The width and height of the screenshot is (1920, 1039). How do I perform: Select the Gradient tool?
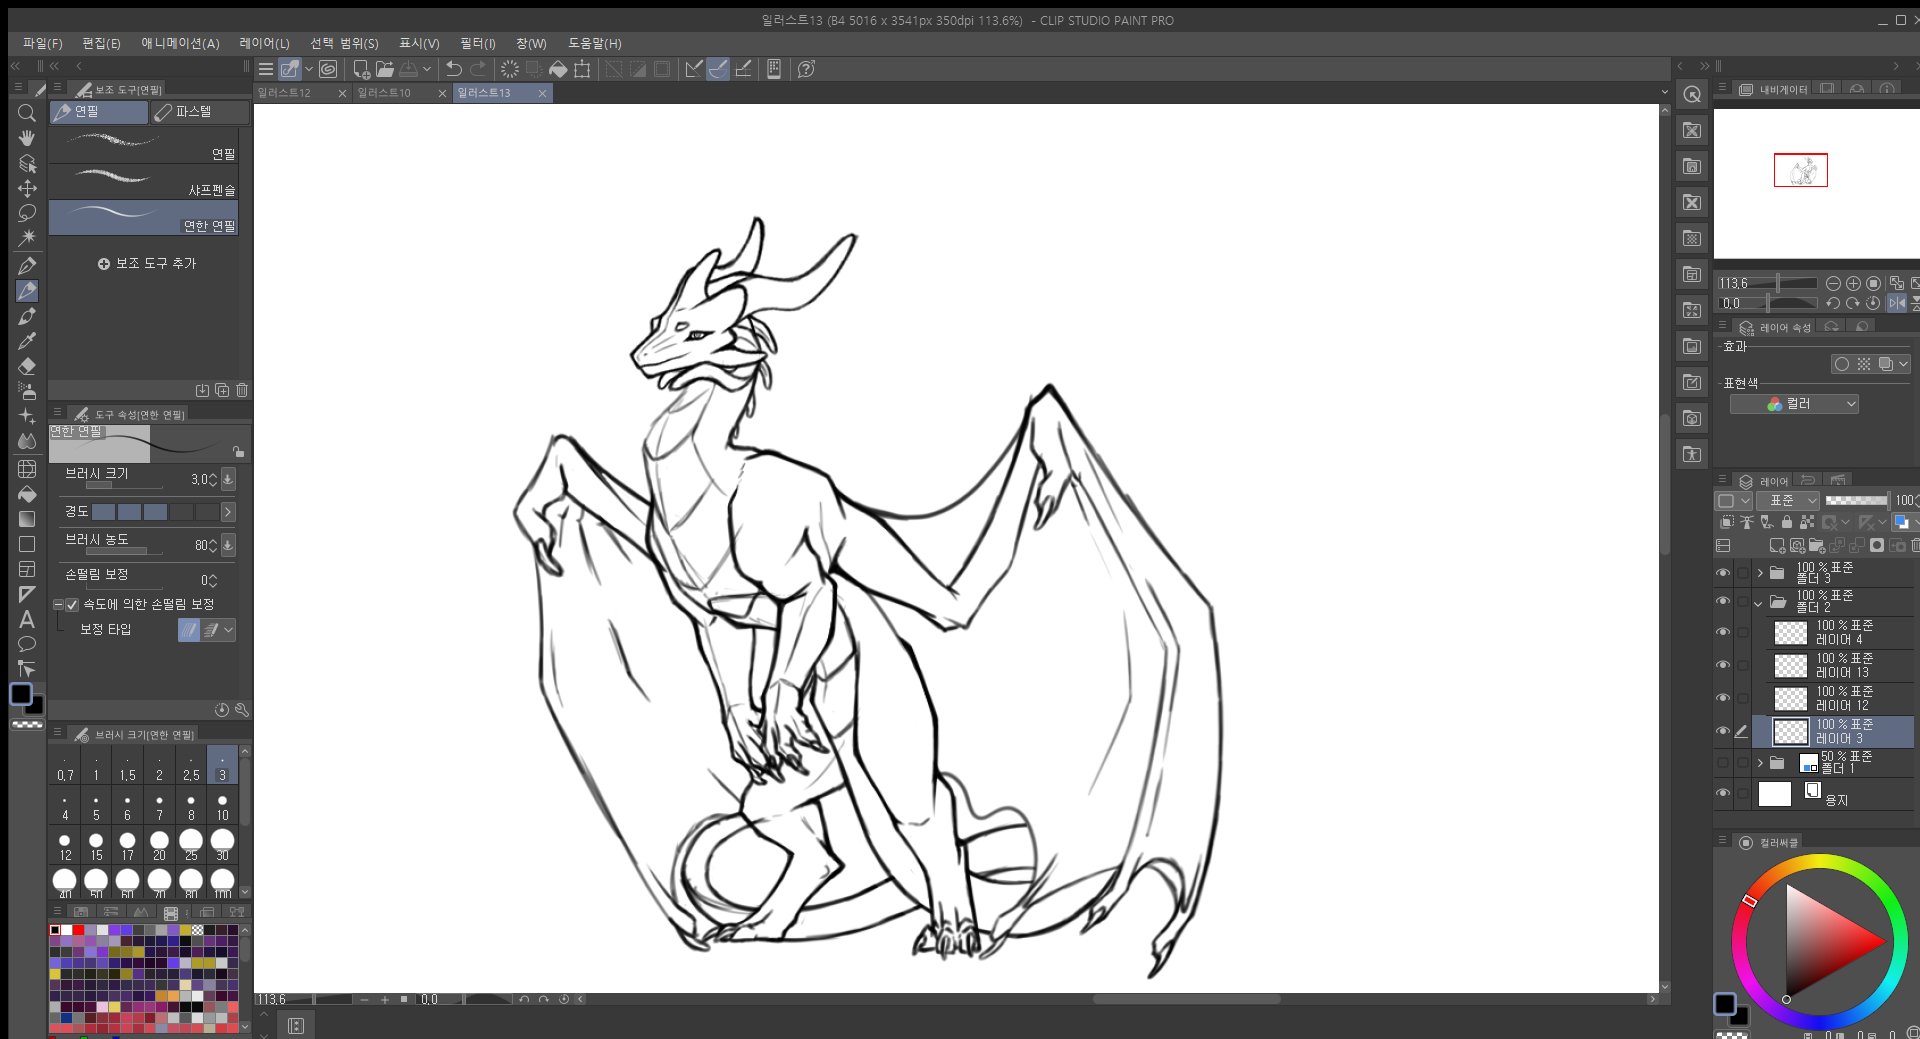[27, 519]
